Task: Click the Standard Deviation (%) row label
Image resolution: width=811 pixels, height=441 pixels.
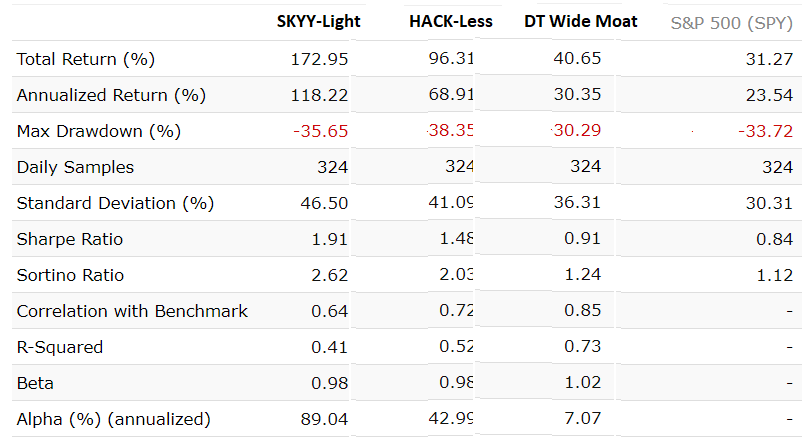Action: click(115, 203)
